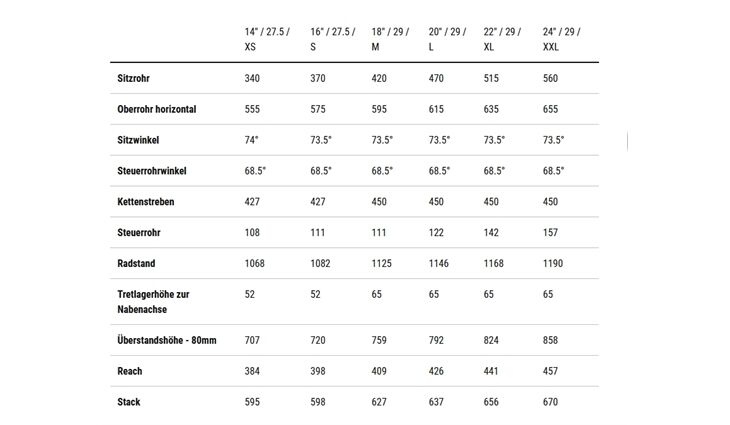730x425 pixels.
Task: Click the Oberrohr horizontal row label
Action: tap(157, 109)
